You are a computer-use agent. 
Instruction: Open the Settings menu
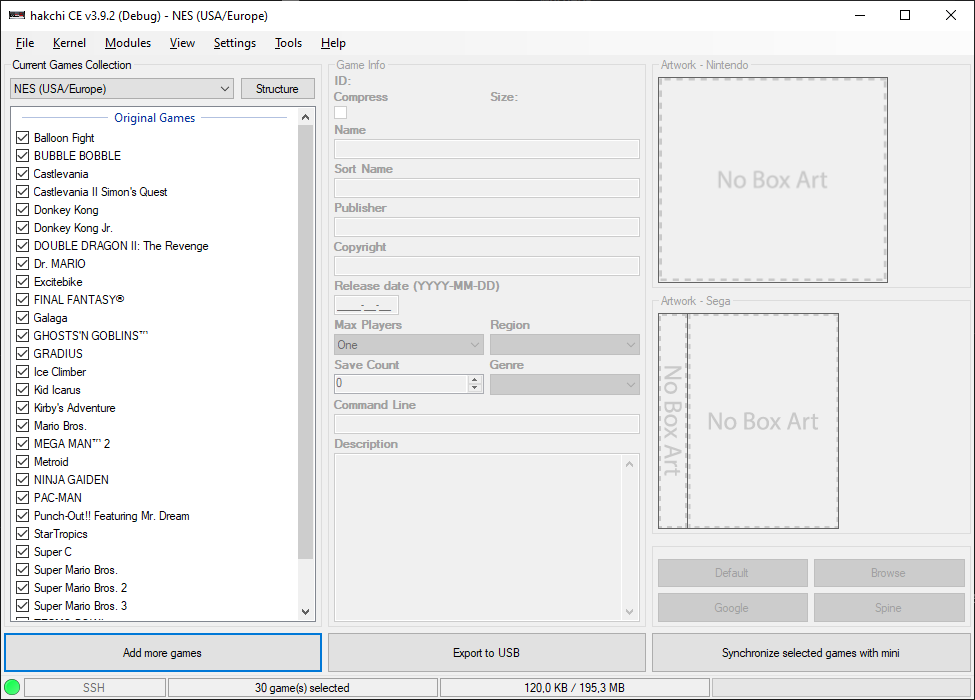tap(234, 43)
